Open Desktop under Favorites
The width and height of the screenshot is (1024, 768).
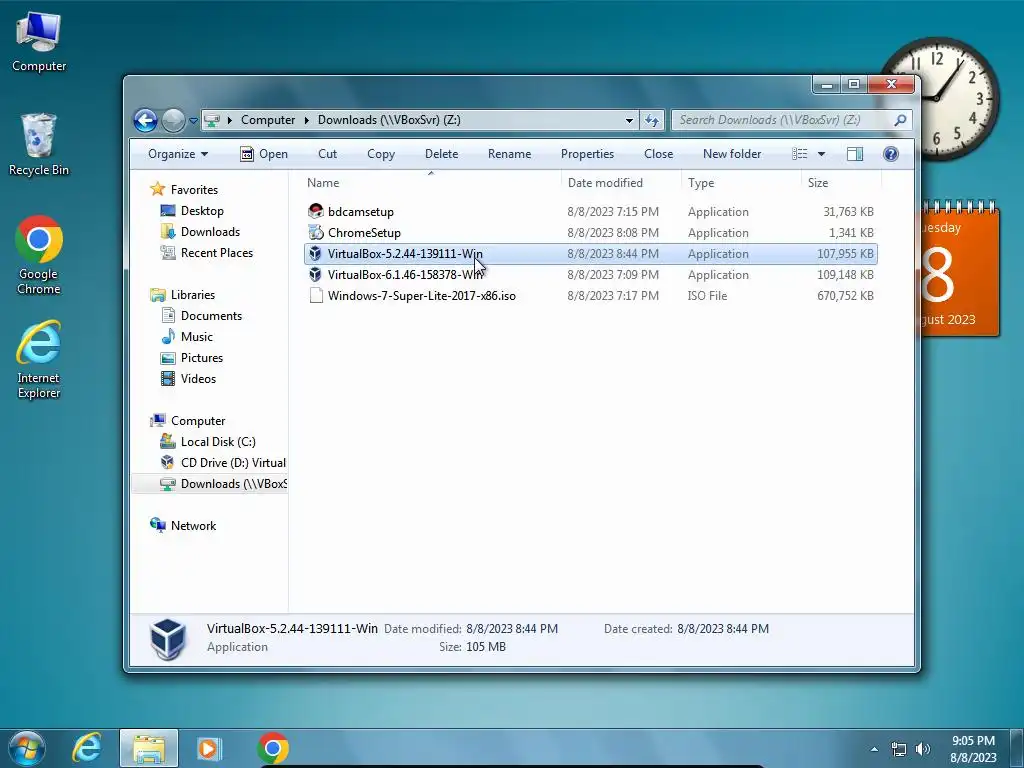[x=202, y=210]
